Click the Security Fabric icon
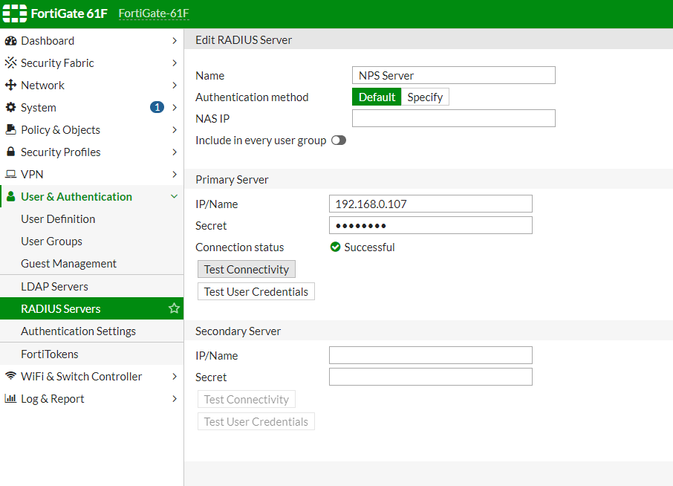 click(x=11, y=63)
